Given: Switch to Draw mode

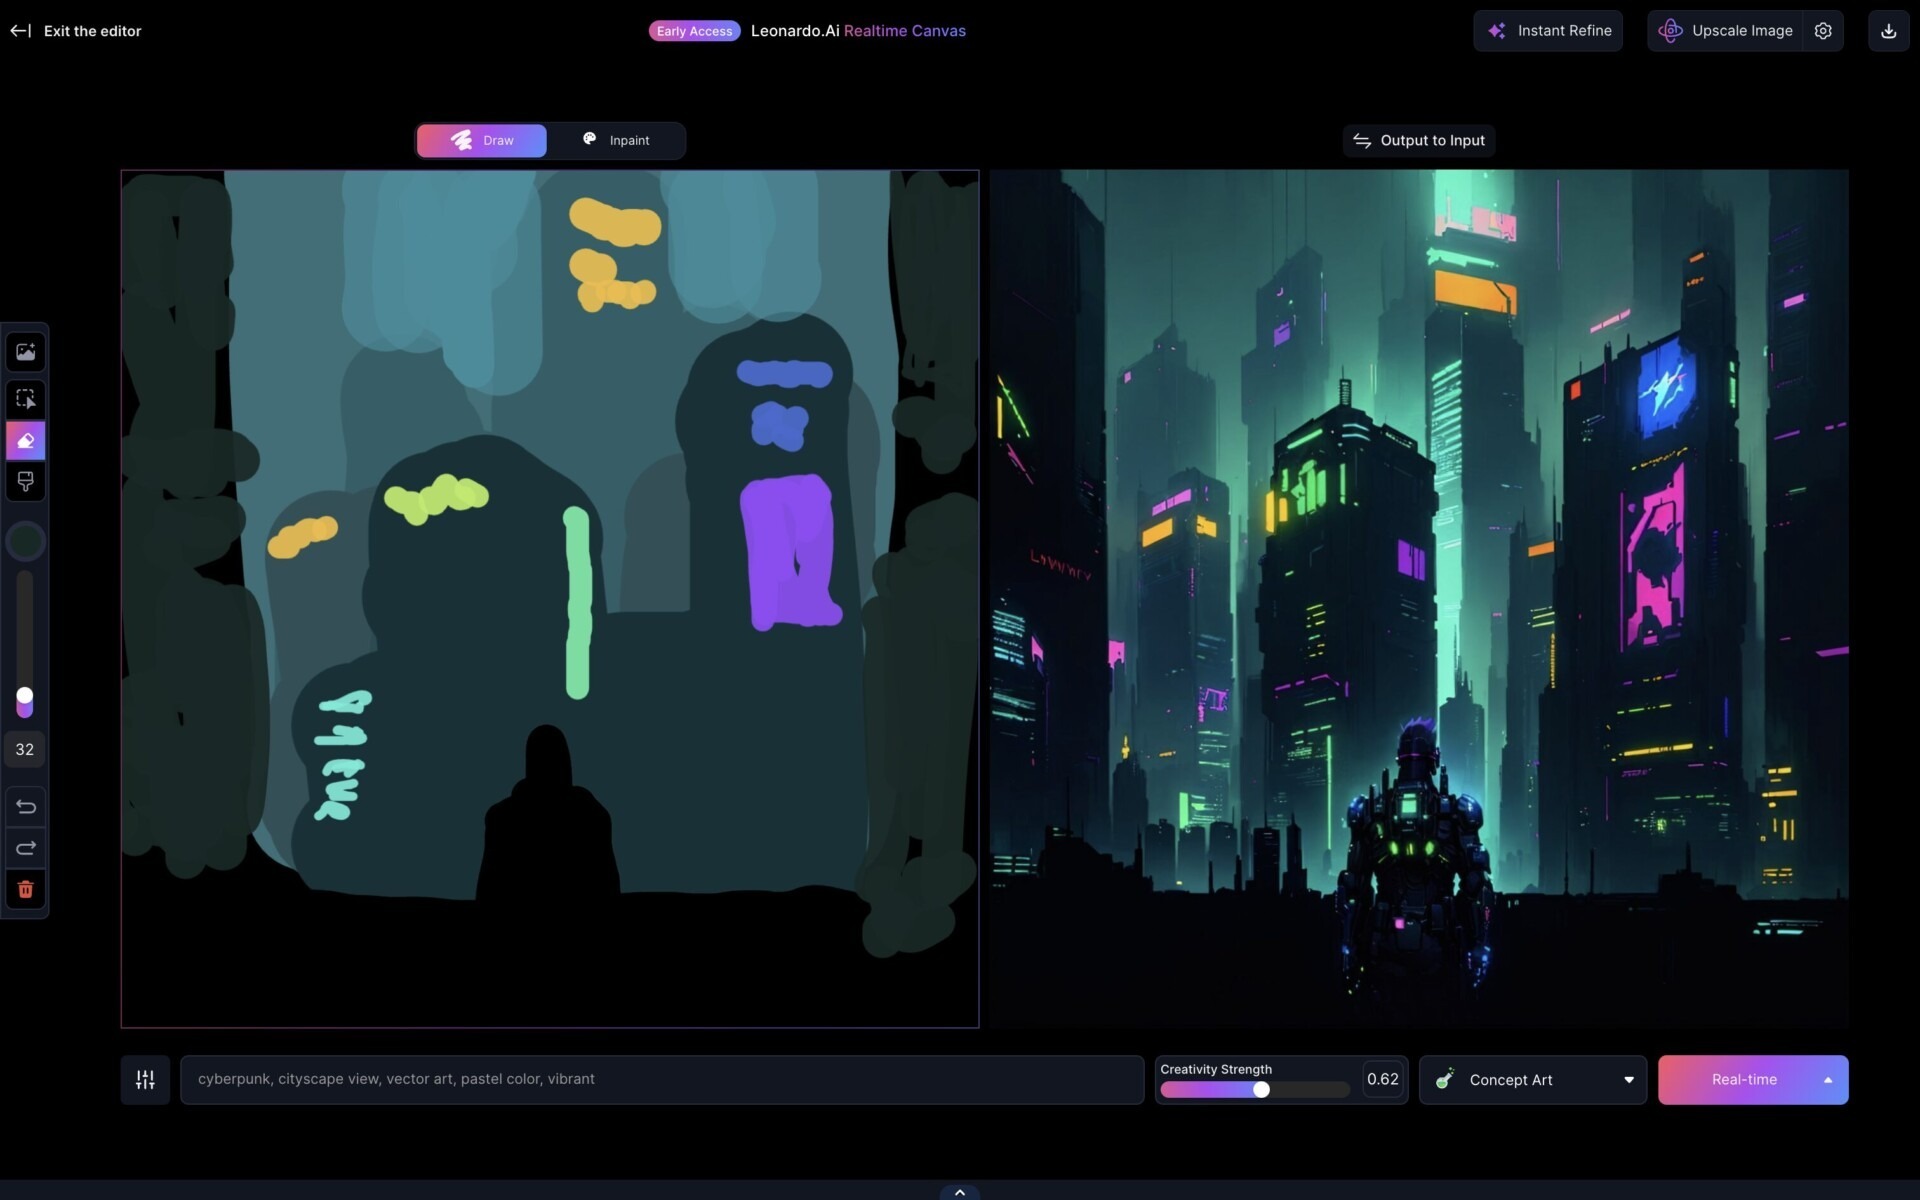Looking at the screenshot, I should tap(481, 140).
